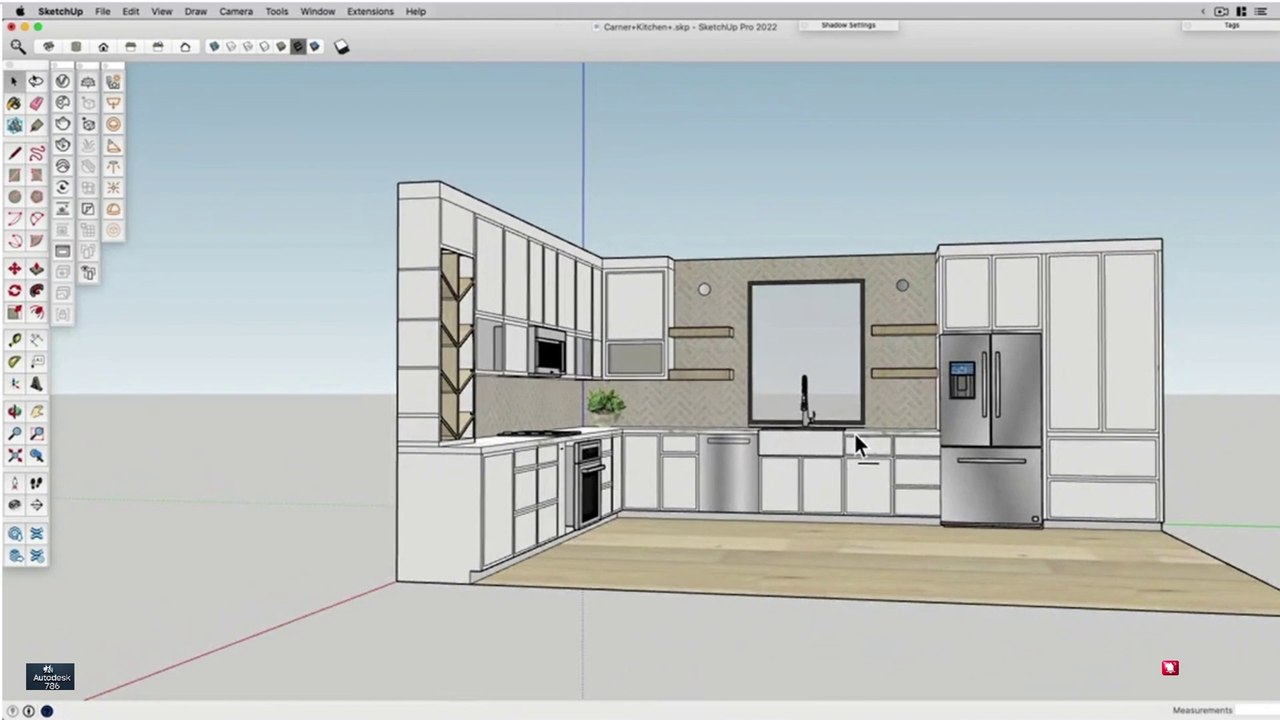Screen dimensions: 1280x720
Task: Activate the Zoom Extents tool
Action: pos(14,455)
